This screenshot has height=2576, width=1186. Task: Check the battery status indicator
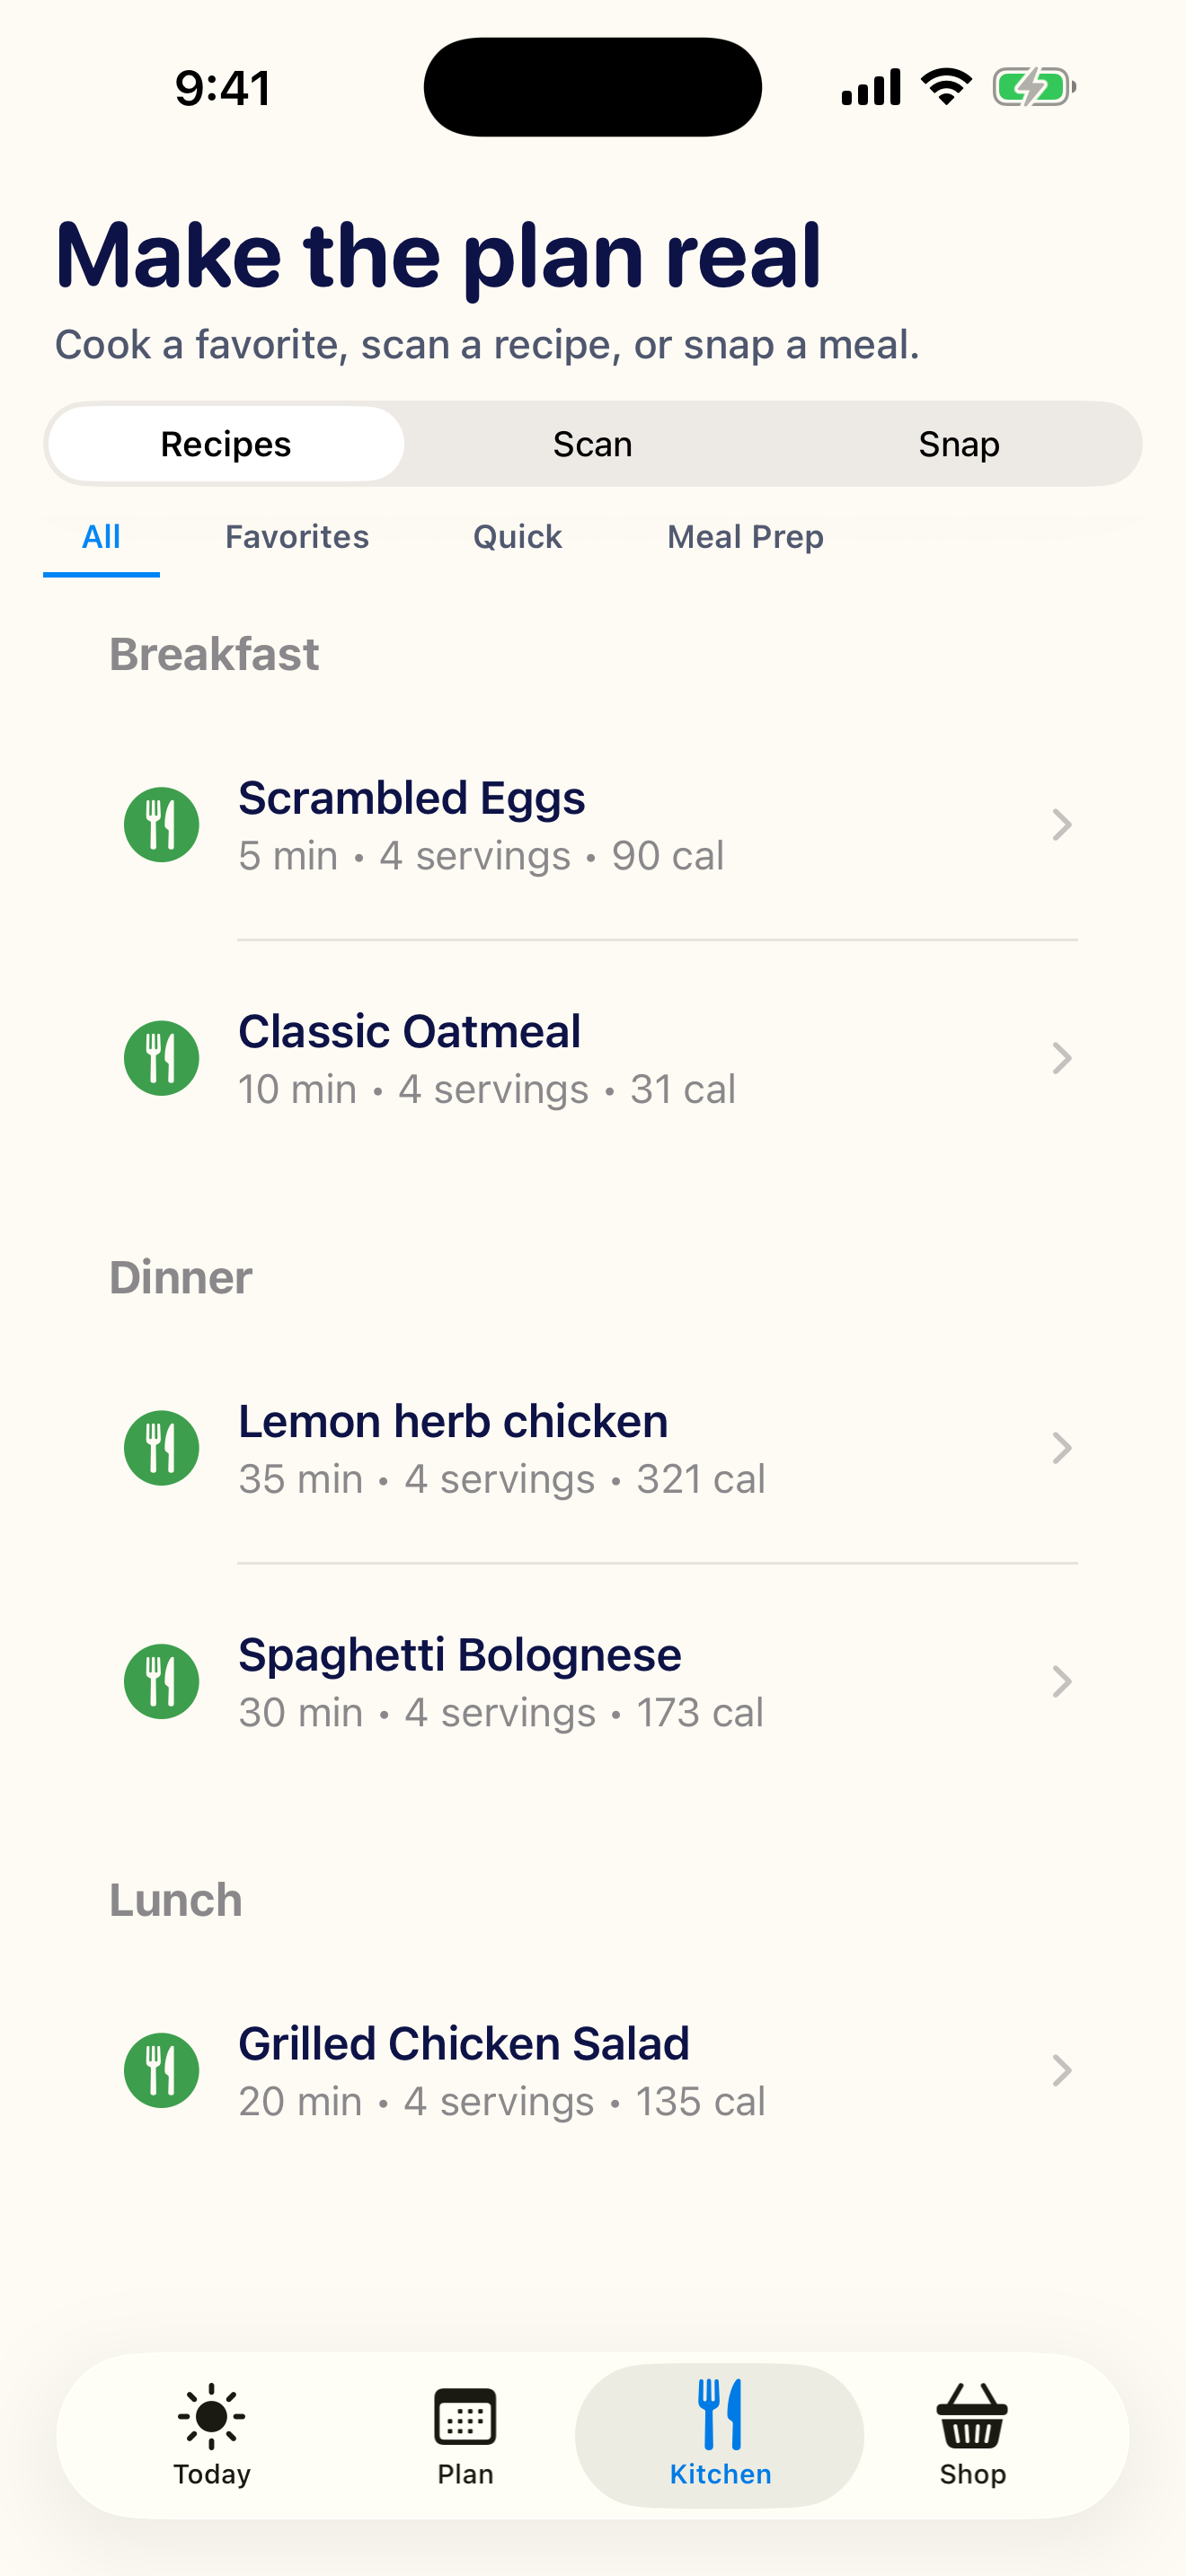coord(1034,87)
